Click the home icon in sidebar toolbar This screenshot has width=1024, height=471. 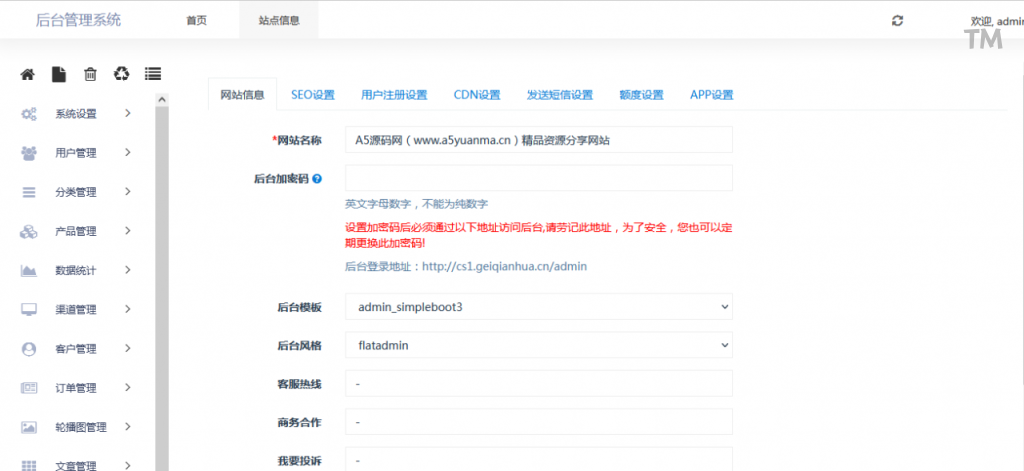[x=28, y=74]
